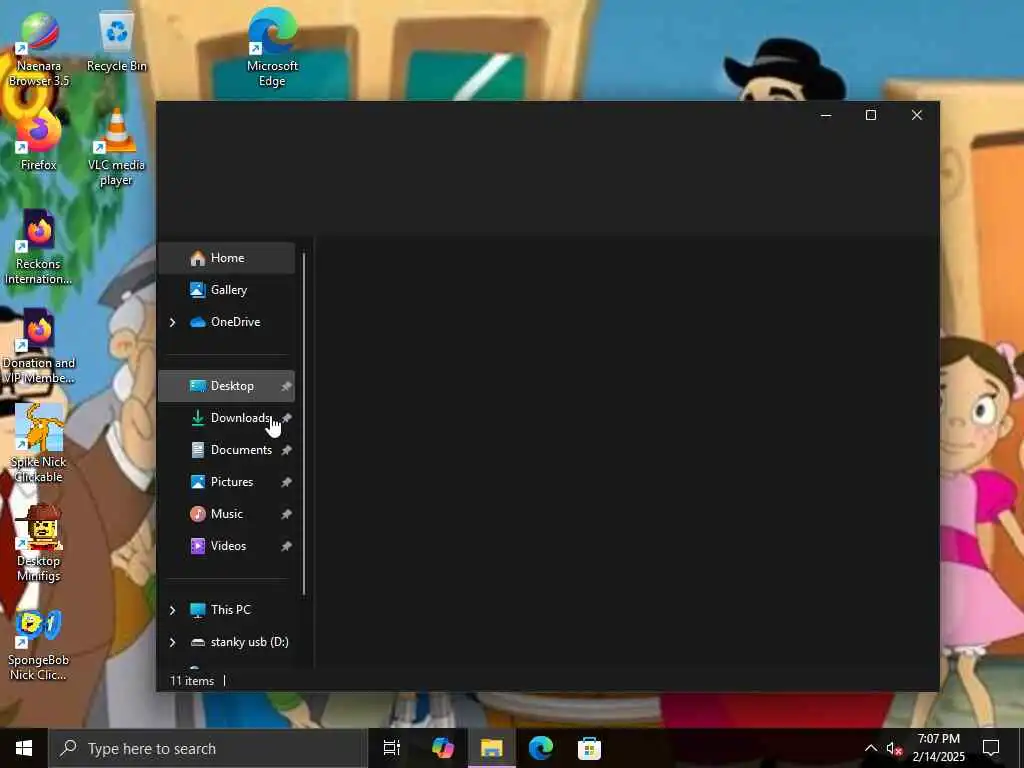Open Microsoft Edge from the taskbar
Viewport: 1024px width, 768px height.
click(x=541, y=748)
